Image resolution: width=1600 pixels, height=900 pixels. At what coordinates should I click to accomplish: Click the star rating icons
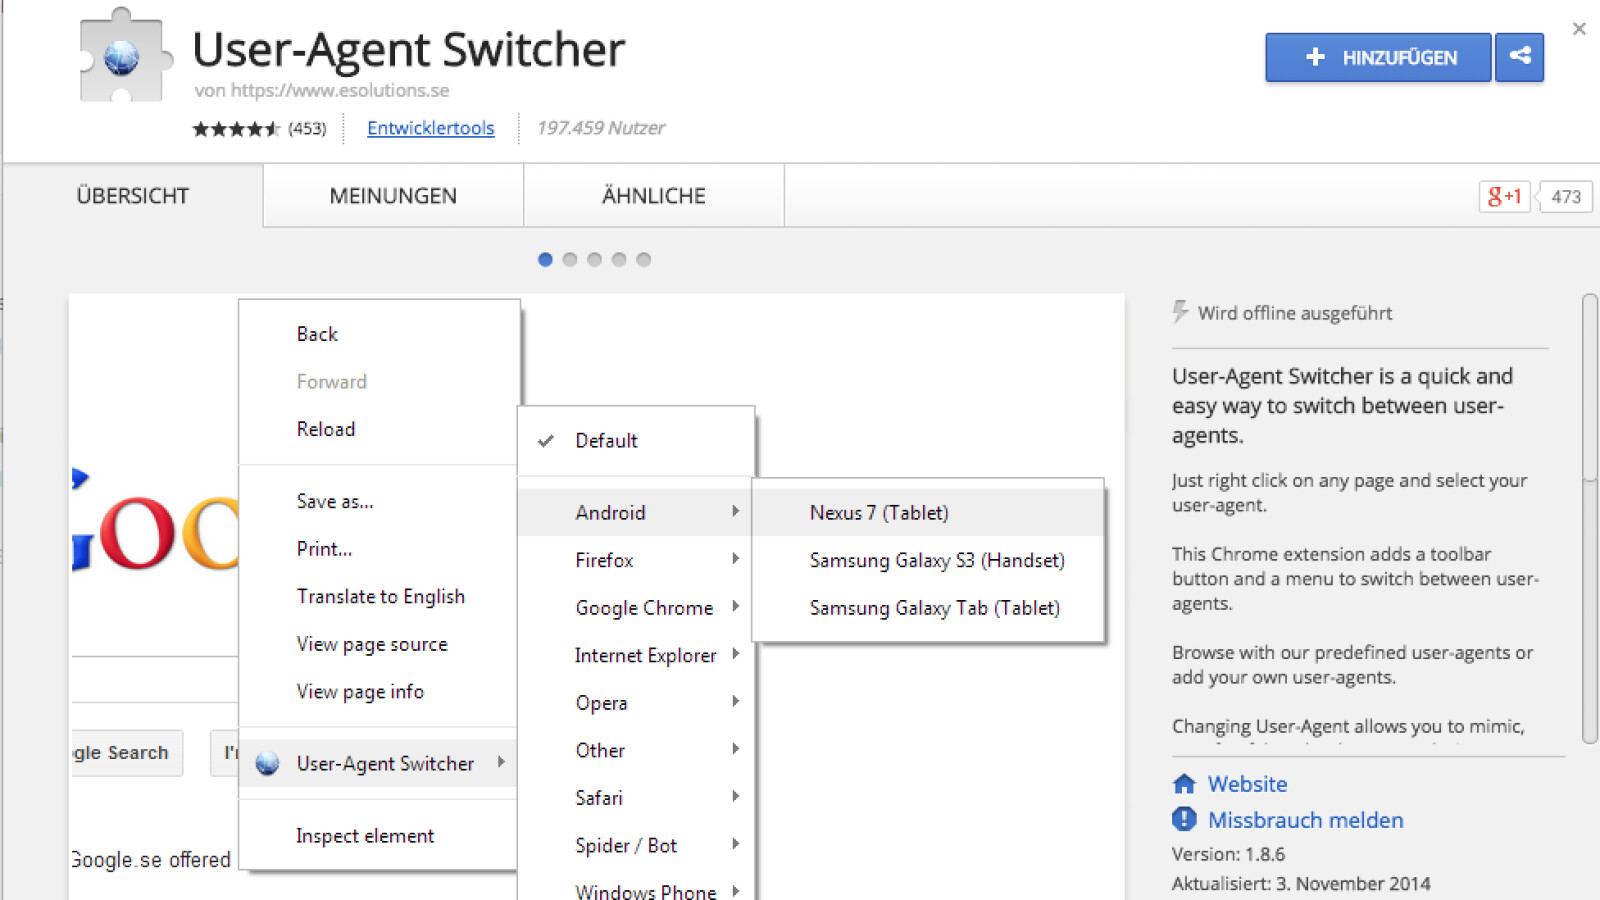pos(236,129)
